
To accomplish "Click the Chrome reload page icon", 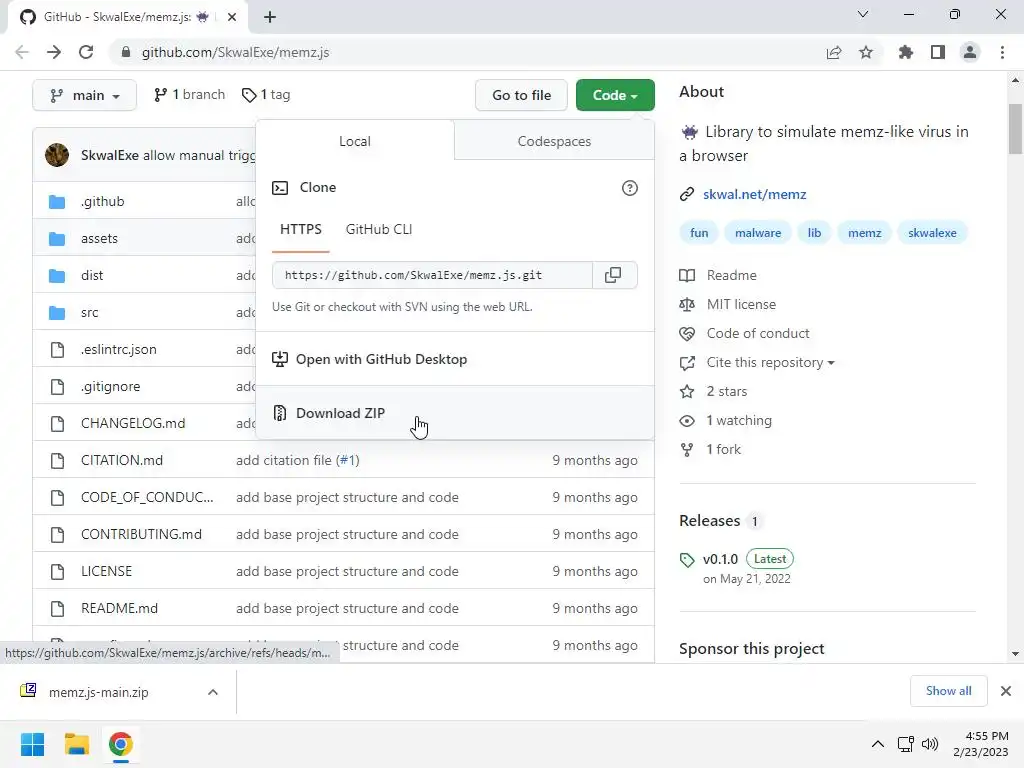I will (x=86, y=52).
